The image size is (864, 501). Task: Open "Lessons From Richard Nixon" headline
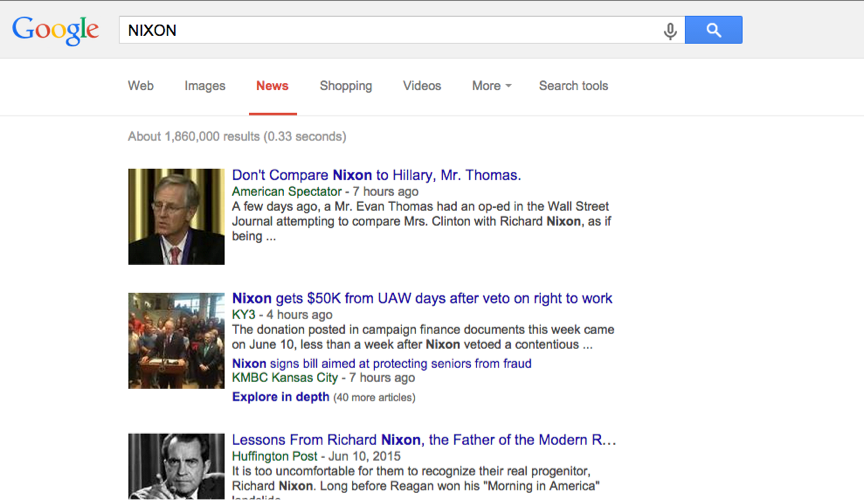pos(424,440)
